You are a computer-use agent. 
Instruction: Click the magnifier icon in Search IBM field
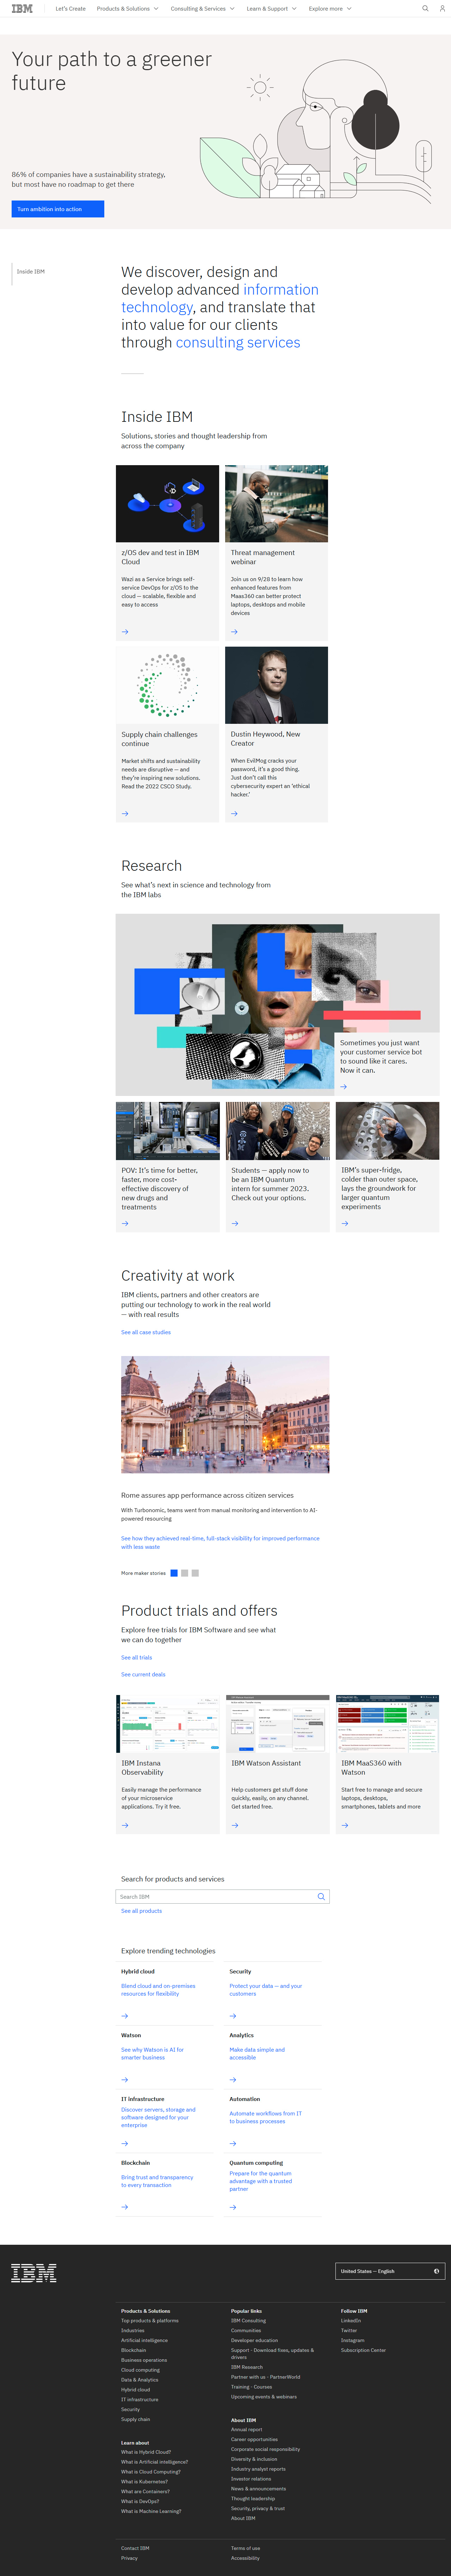coord(321,1897)
